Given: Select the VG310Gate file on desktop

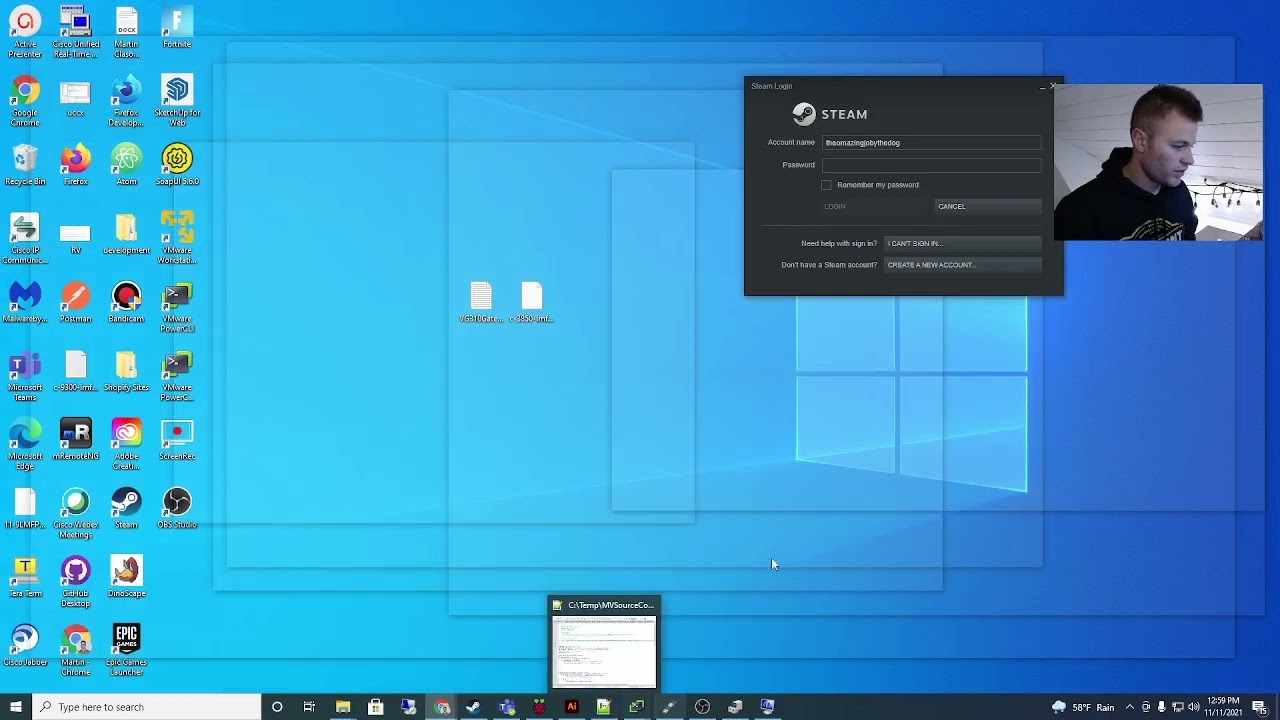Looking at the screenshot, I should (481, 302).
